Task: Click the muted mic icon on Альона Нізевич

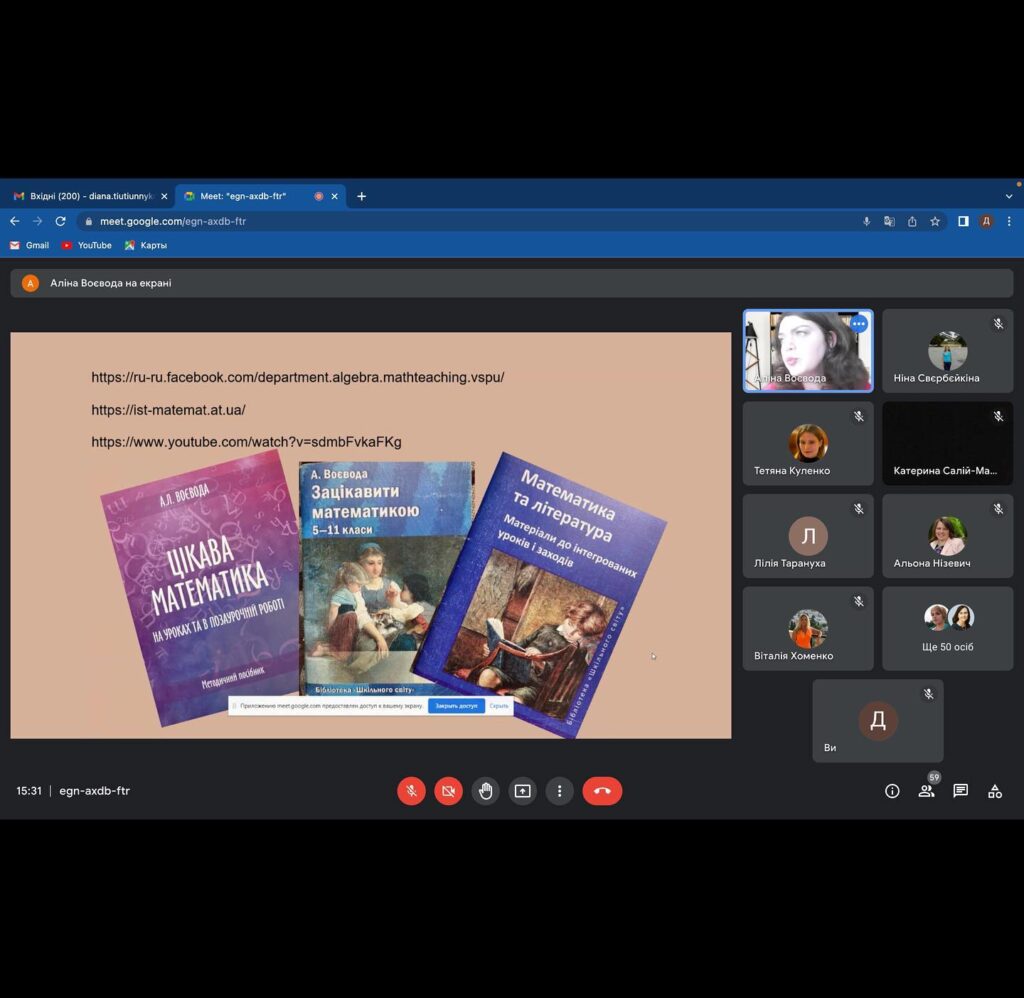Action: coord(998,509)
